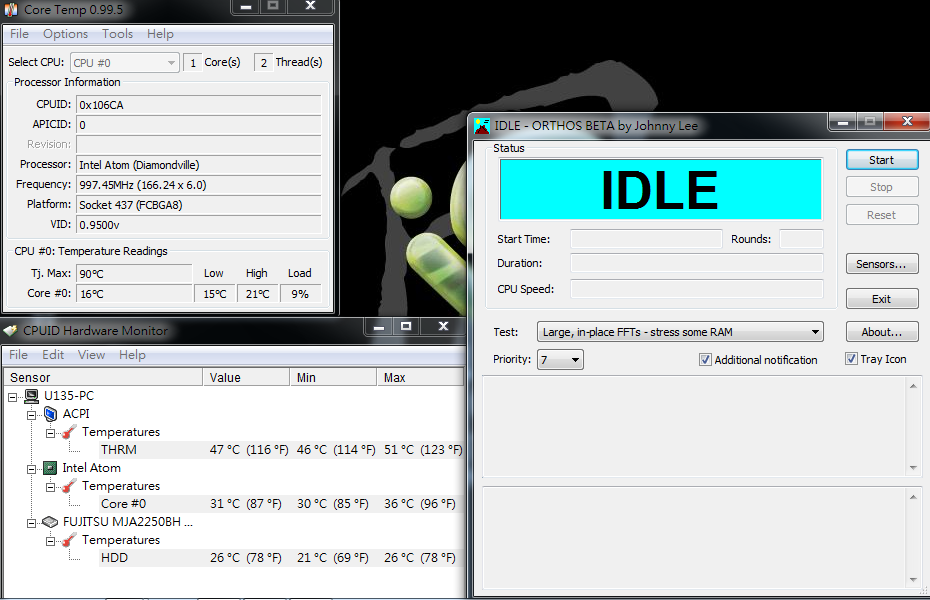Collapse the Intel Atom tree node
930x600 pixels.
click(x=31, y=468)
